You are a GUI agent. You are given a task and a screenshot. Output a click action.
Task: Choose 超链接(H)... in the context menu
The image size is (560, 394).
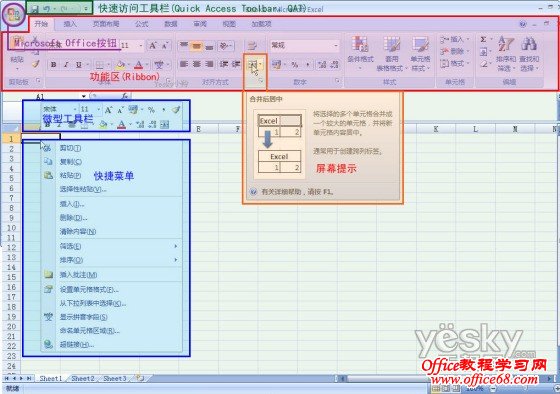tap(111, 344)
